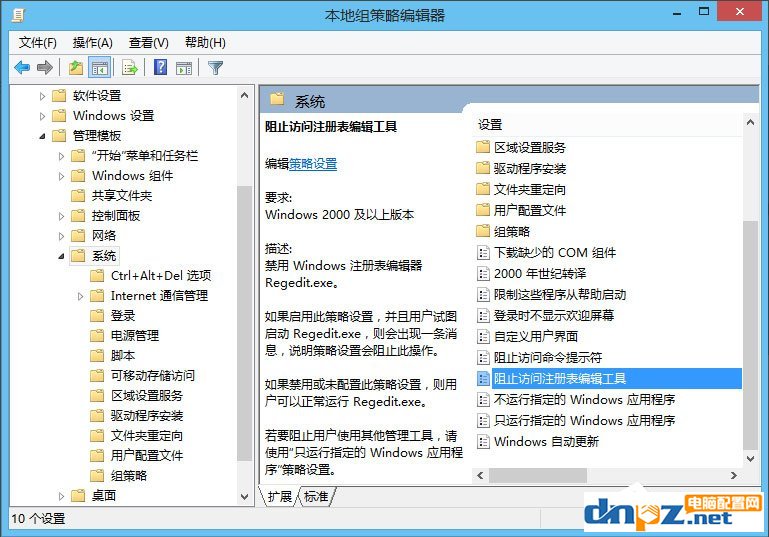Click the Forward arrow toolbar icon
The height and width of the screenshot is (537, 769).
point(45,67)
